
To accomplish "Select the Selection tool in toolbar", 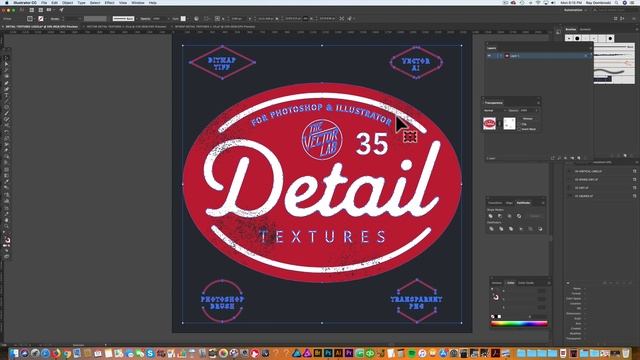I will pos(6,58).
